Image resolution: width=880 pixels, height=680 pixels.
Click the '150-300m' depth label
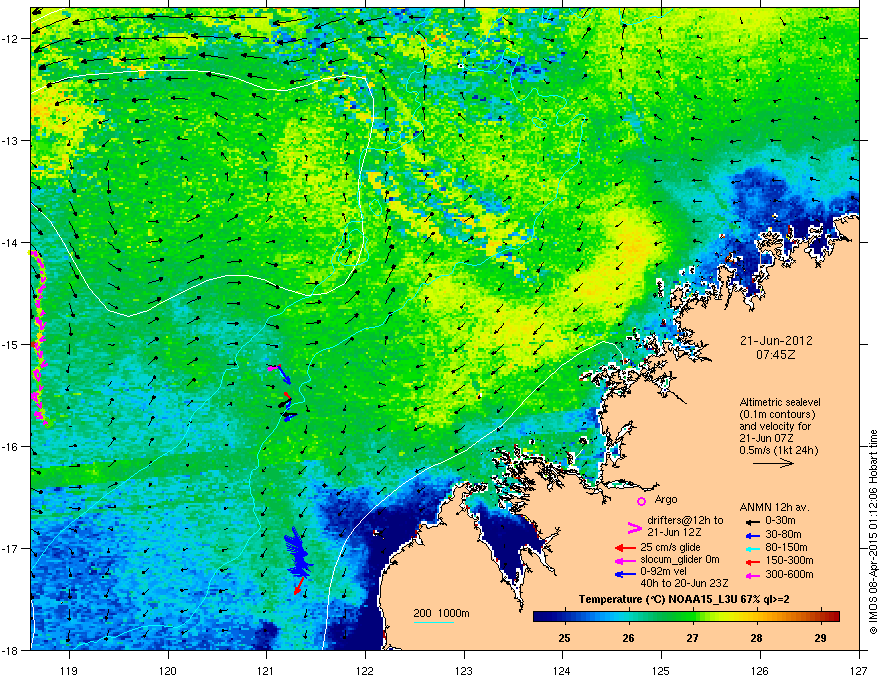(x=789, y=560)
